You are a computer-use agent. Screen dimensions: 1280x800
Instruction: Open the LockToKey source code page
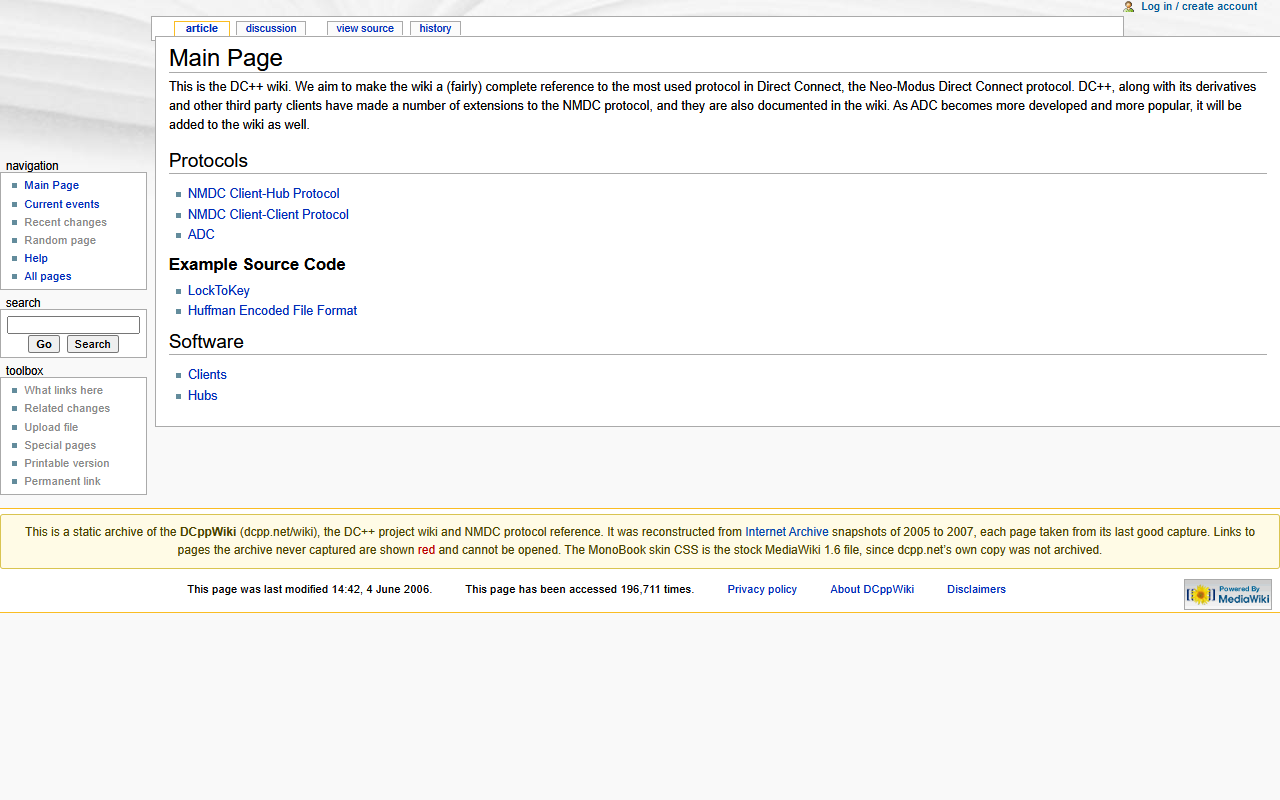[x=219, y=291]
